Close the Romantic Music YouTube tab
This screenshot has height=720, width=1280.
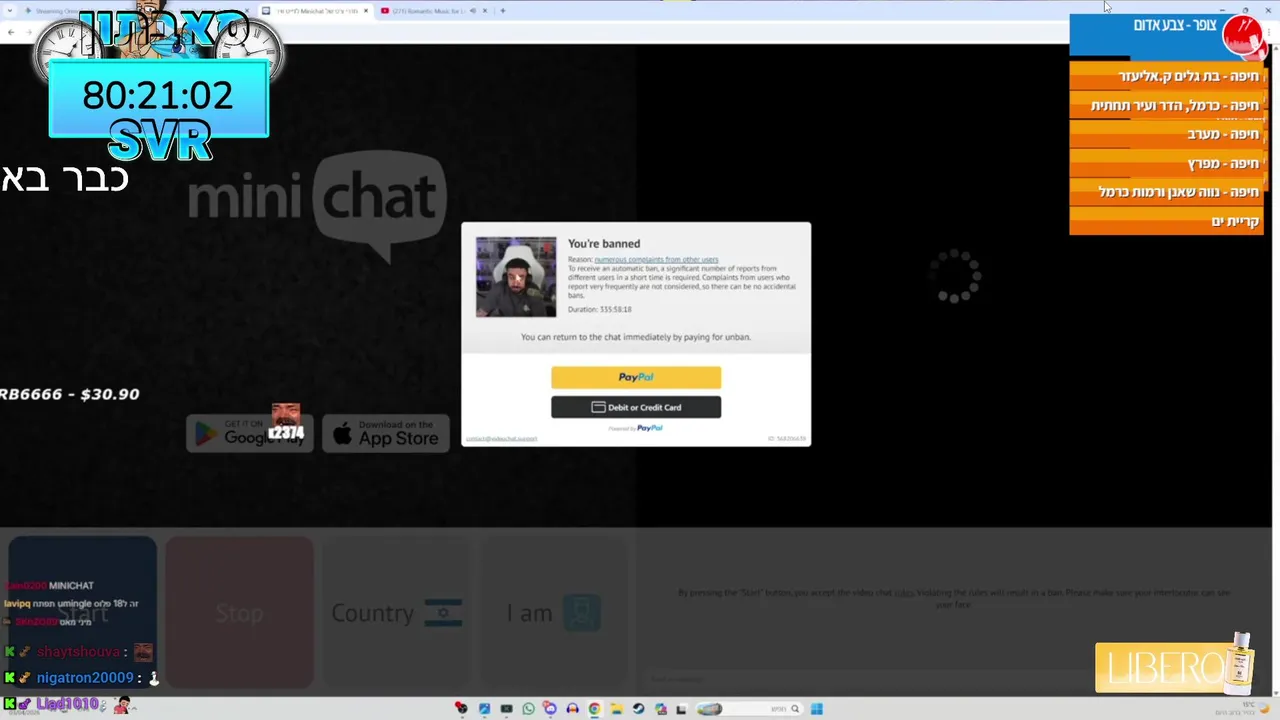coord(485,11)
